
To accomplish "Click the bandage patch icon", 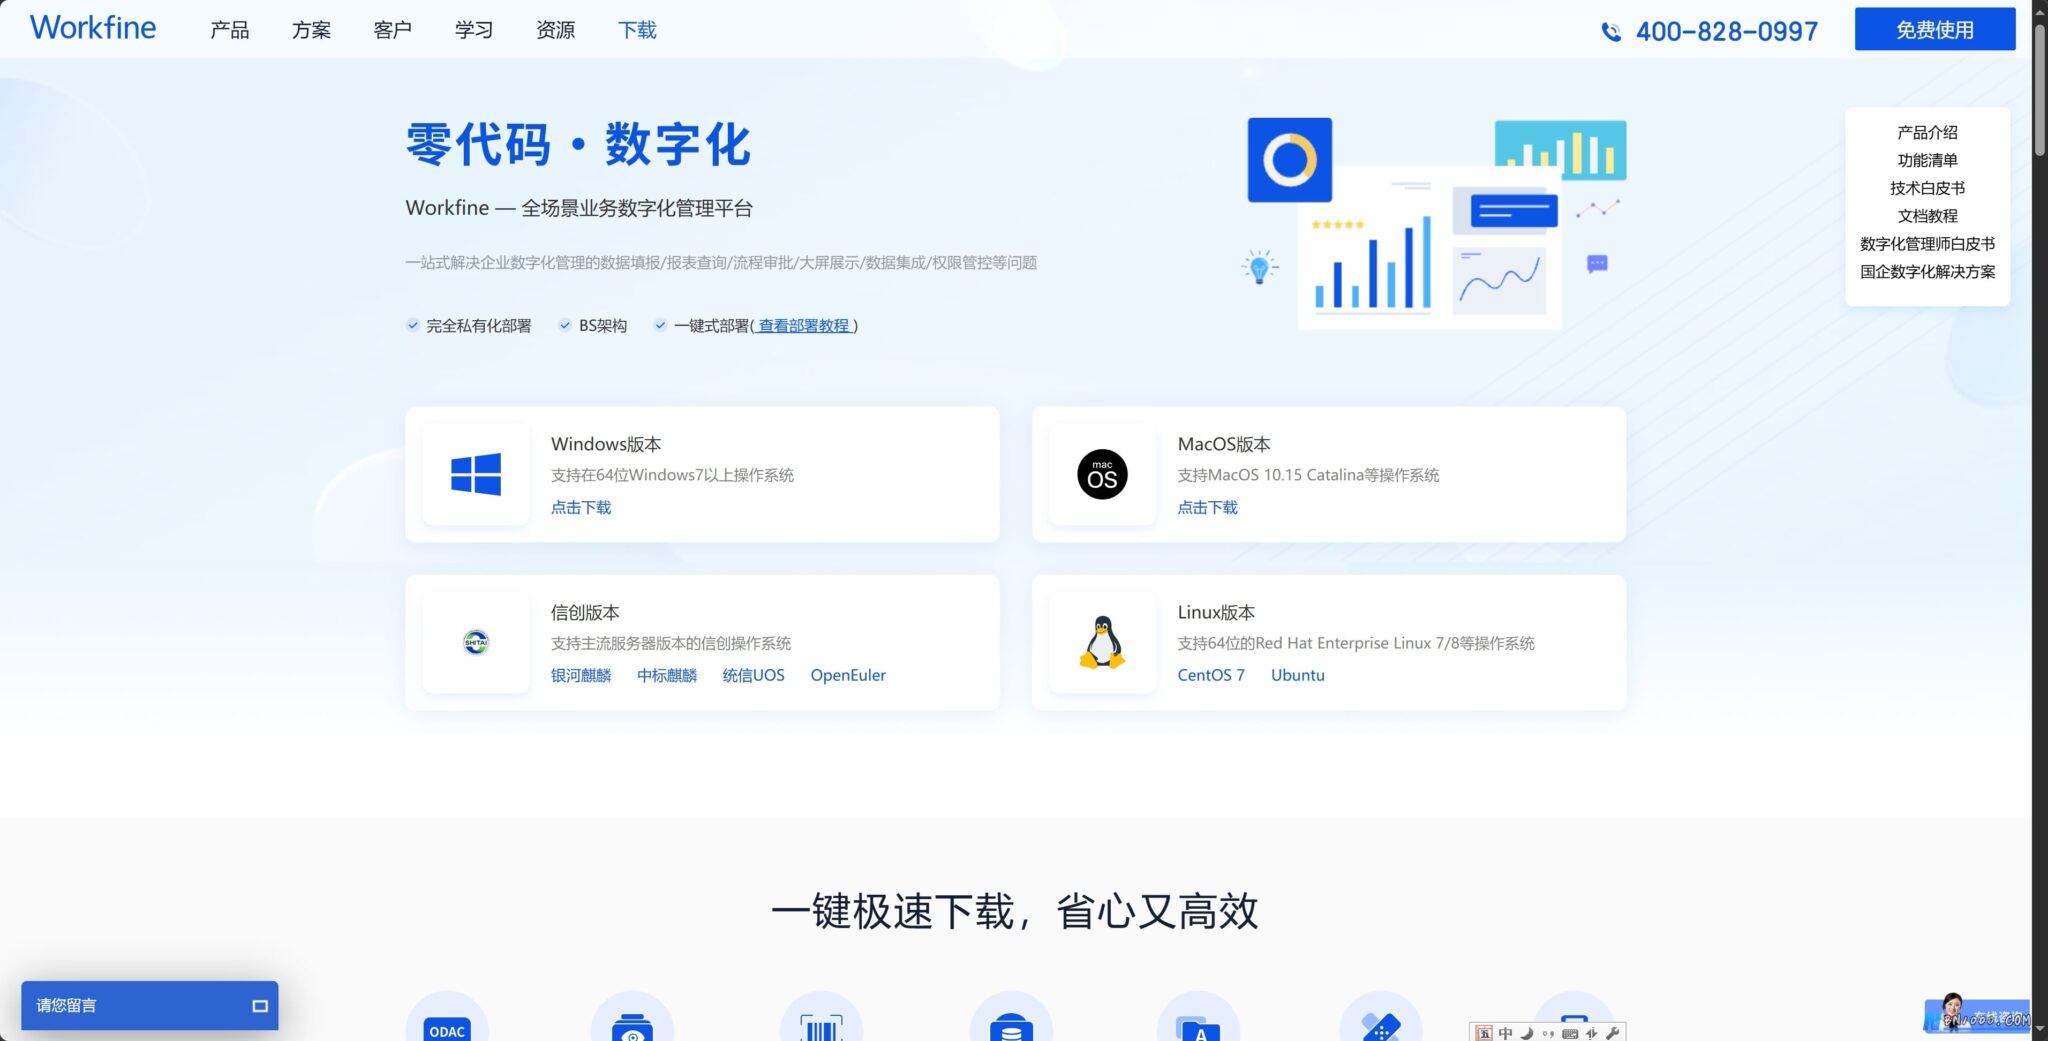I will coord(1381,1020).
